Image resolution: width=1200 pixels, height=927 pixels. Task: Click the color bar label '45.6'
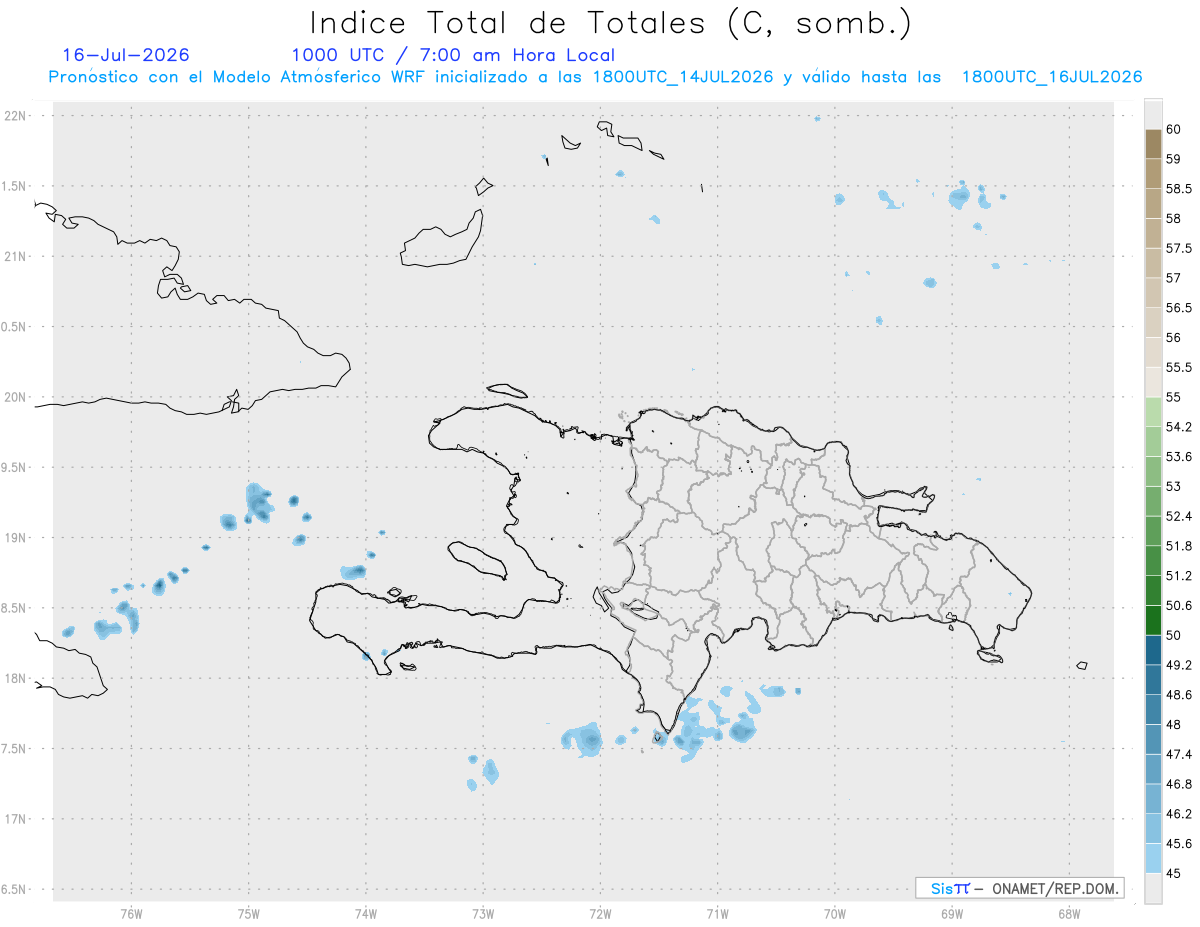coord(1179,843)
